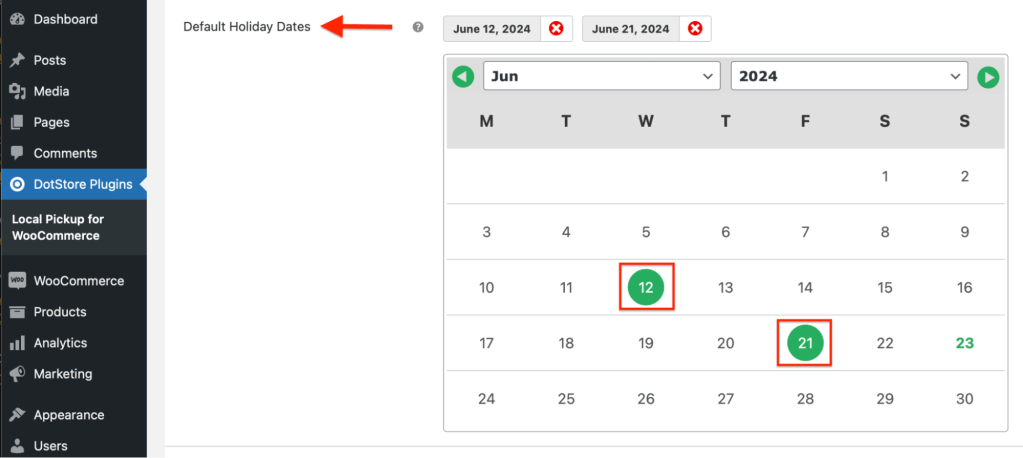
Task: Click the Analytics bar chart icon
Action: click(x=17, y=343)
